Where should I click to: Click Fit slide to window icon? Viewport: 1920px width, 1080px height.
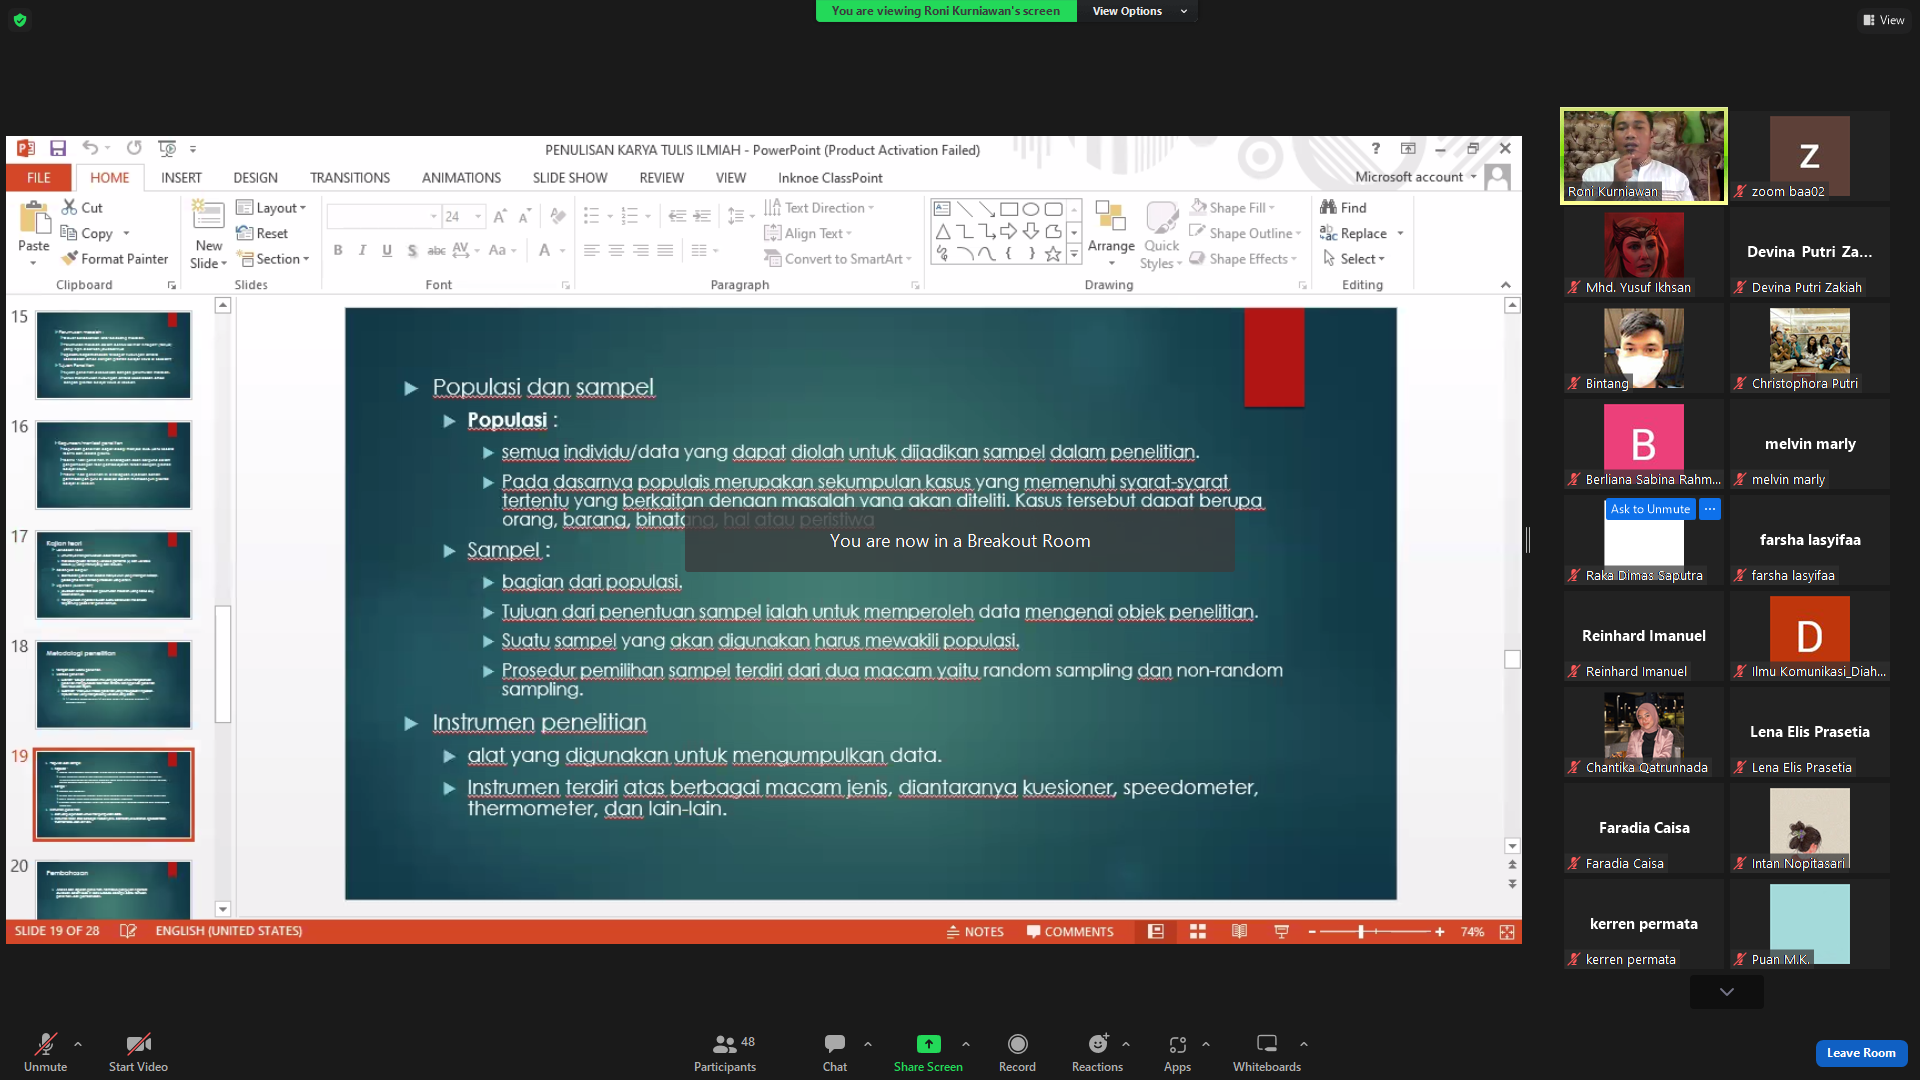click(1507, 931)
